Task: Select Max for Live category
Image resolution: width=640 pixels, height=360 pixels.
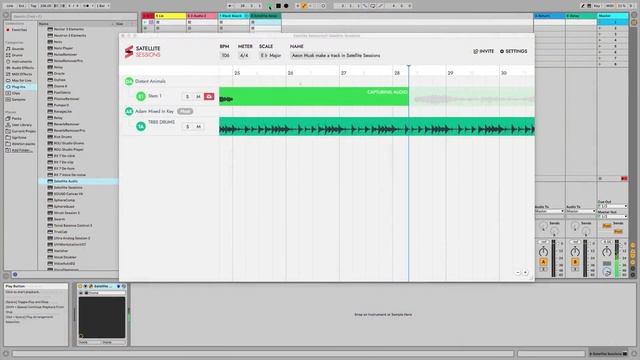Action: click(x=21, y=80)
